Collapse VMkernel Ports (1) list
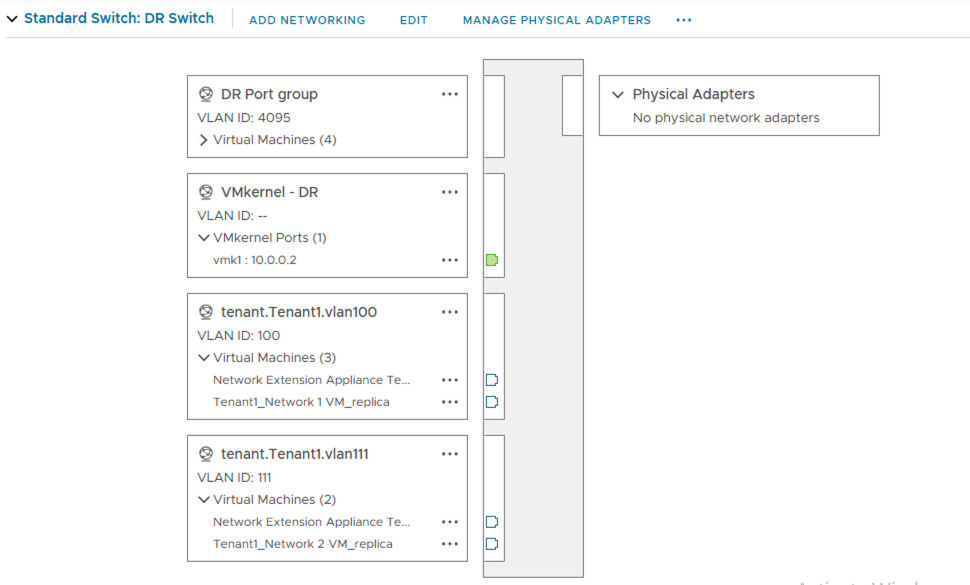970x585 pixels. pos(204,238)
